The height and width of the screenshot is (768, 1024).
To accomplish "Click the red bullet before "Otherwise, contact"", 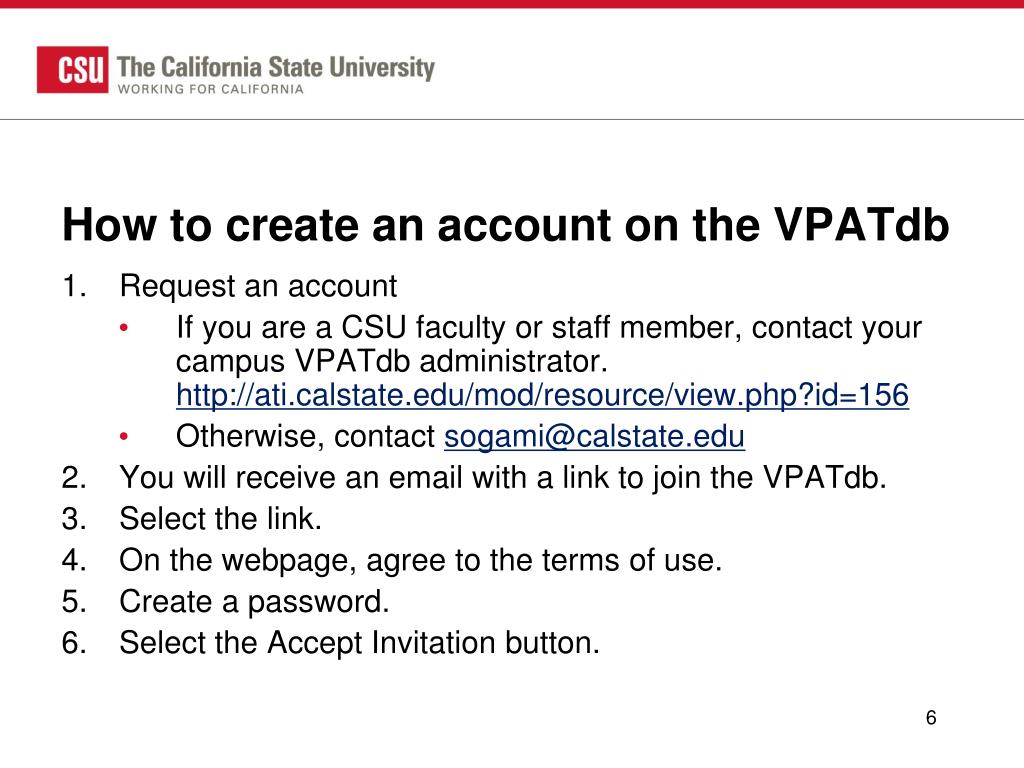I will pyautogui.click(x=124, y=438).
